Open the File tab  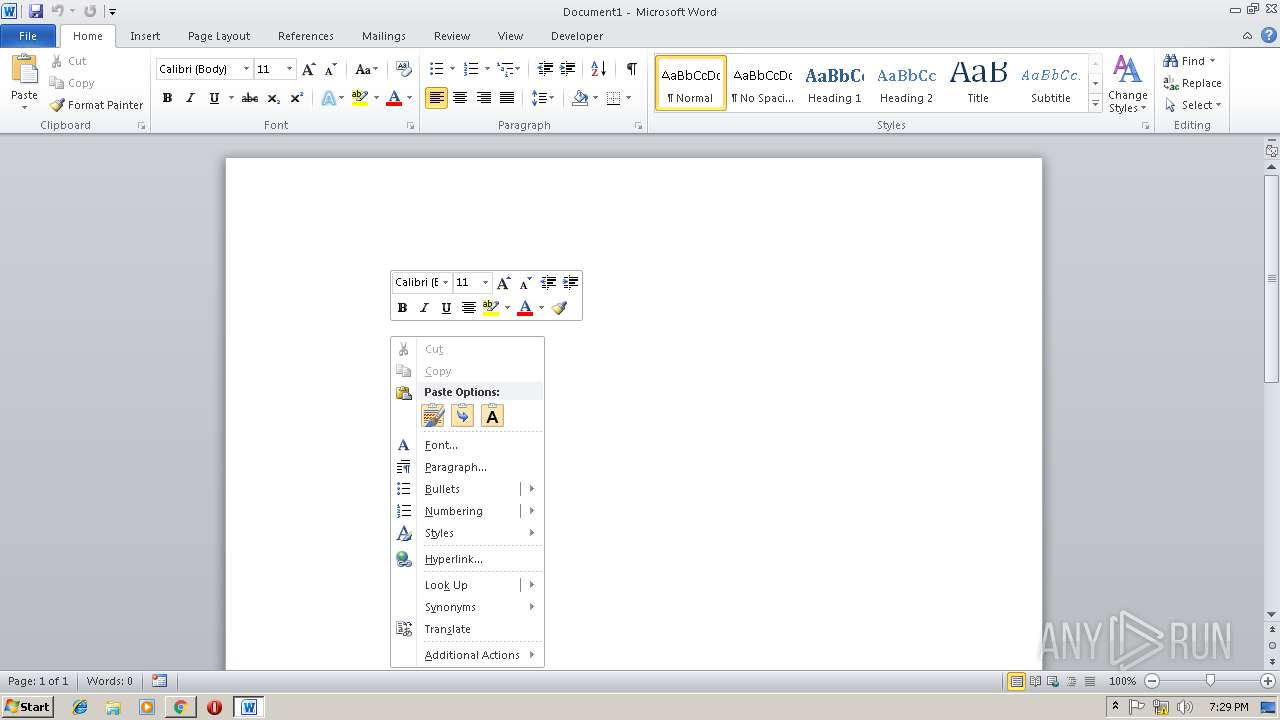click(x=28, y=36)
